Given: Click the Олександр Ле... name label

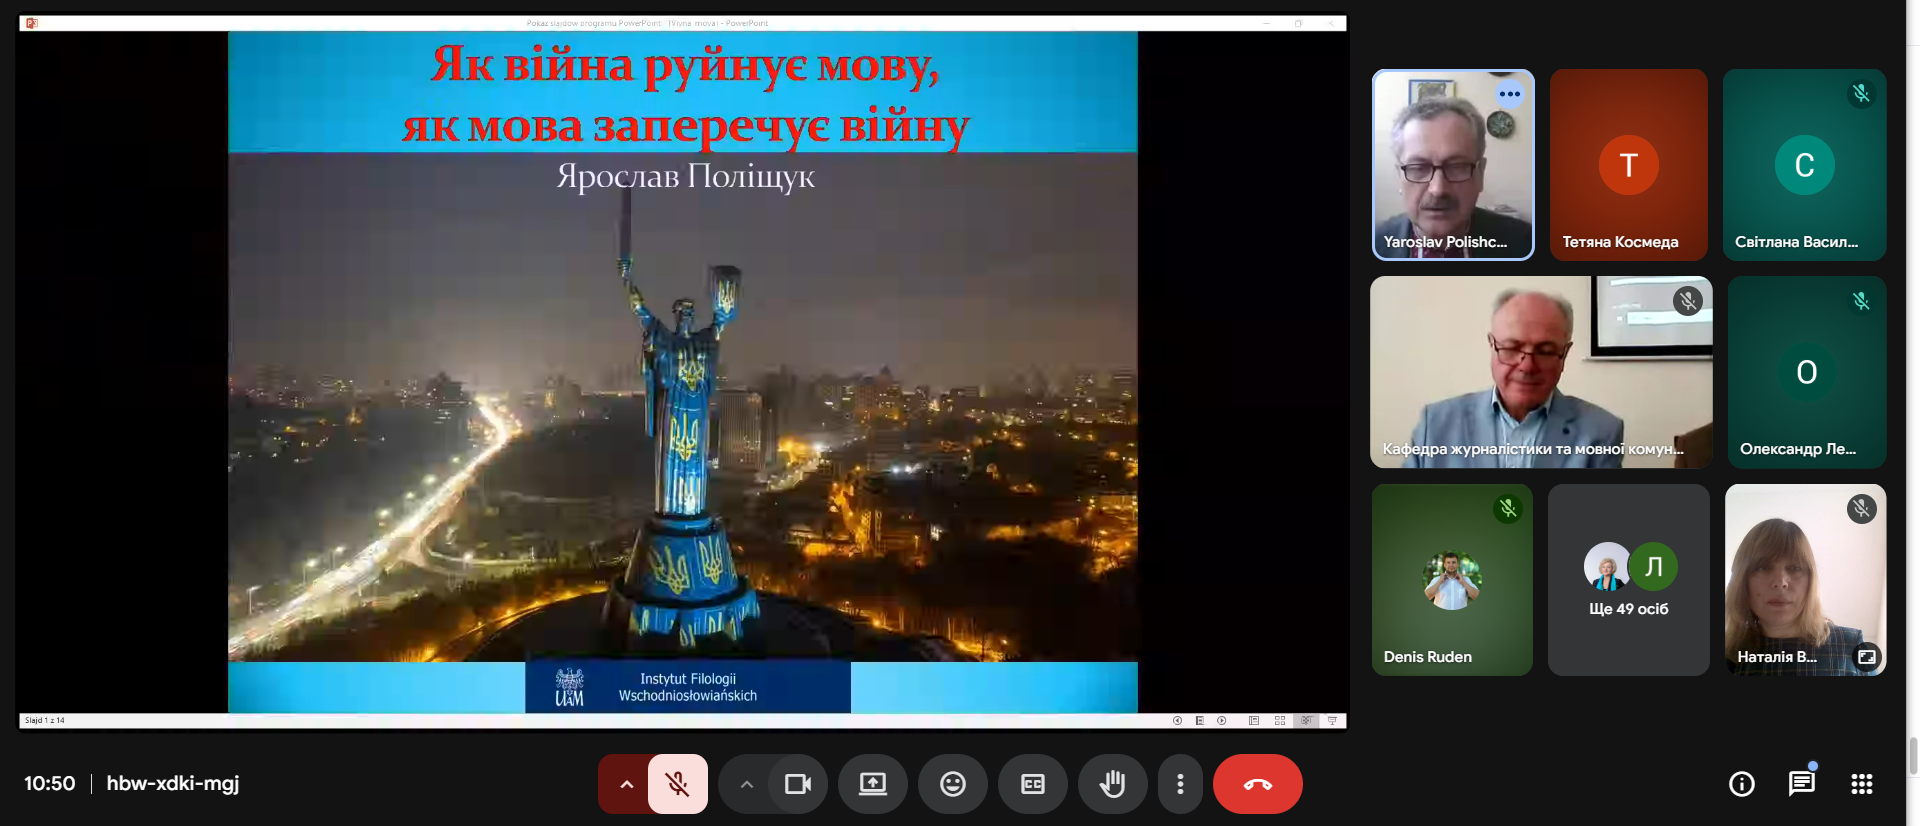Looking at the screenshot, I should pyautogui.click(x=1798, y=449).
